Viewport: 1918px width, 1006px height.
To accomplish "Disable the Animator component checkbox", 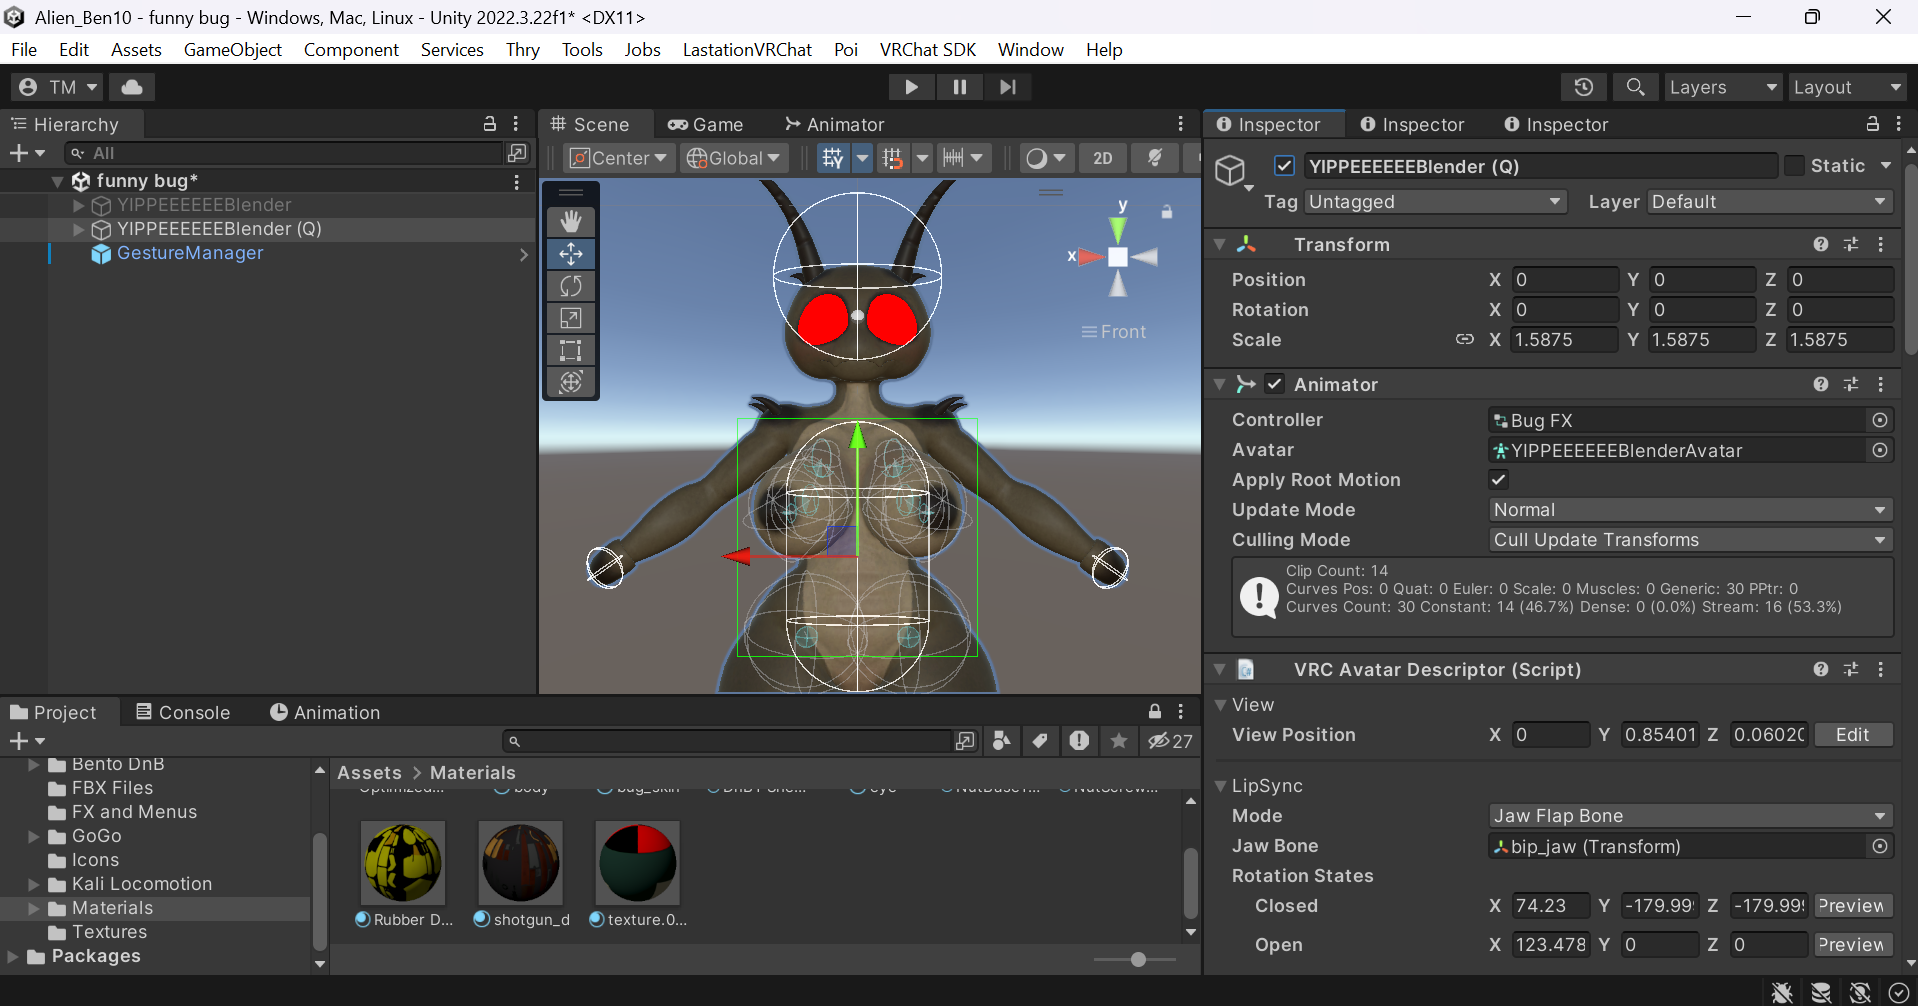I will click(x=1274, y=384).
